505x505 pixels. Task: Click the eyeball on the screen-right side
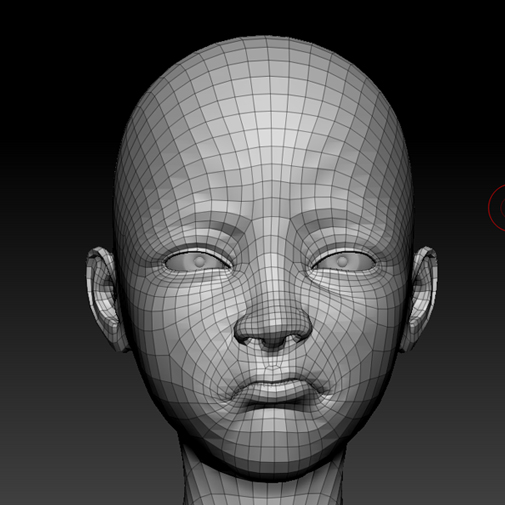(344, 261)
